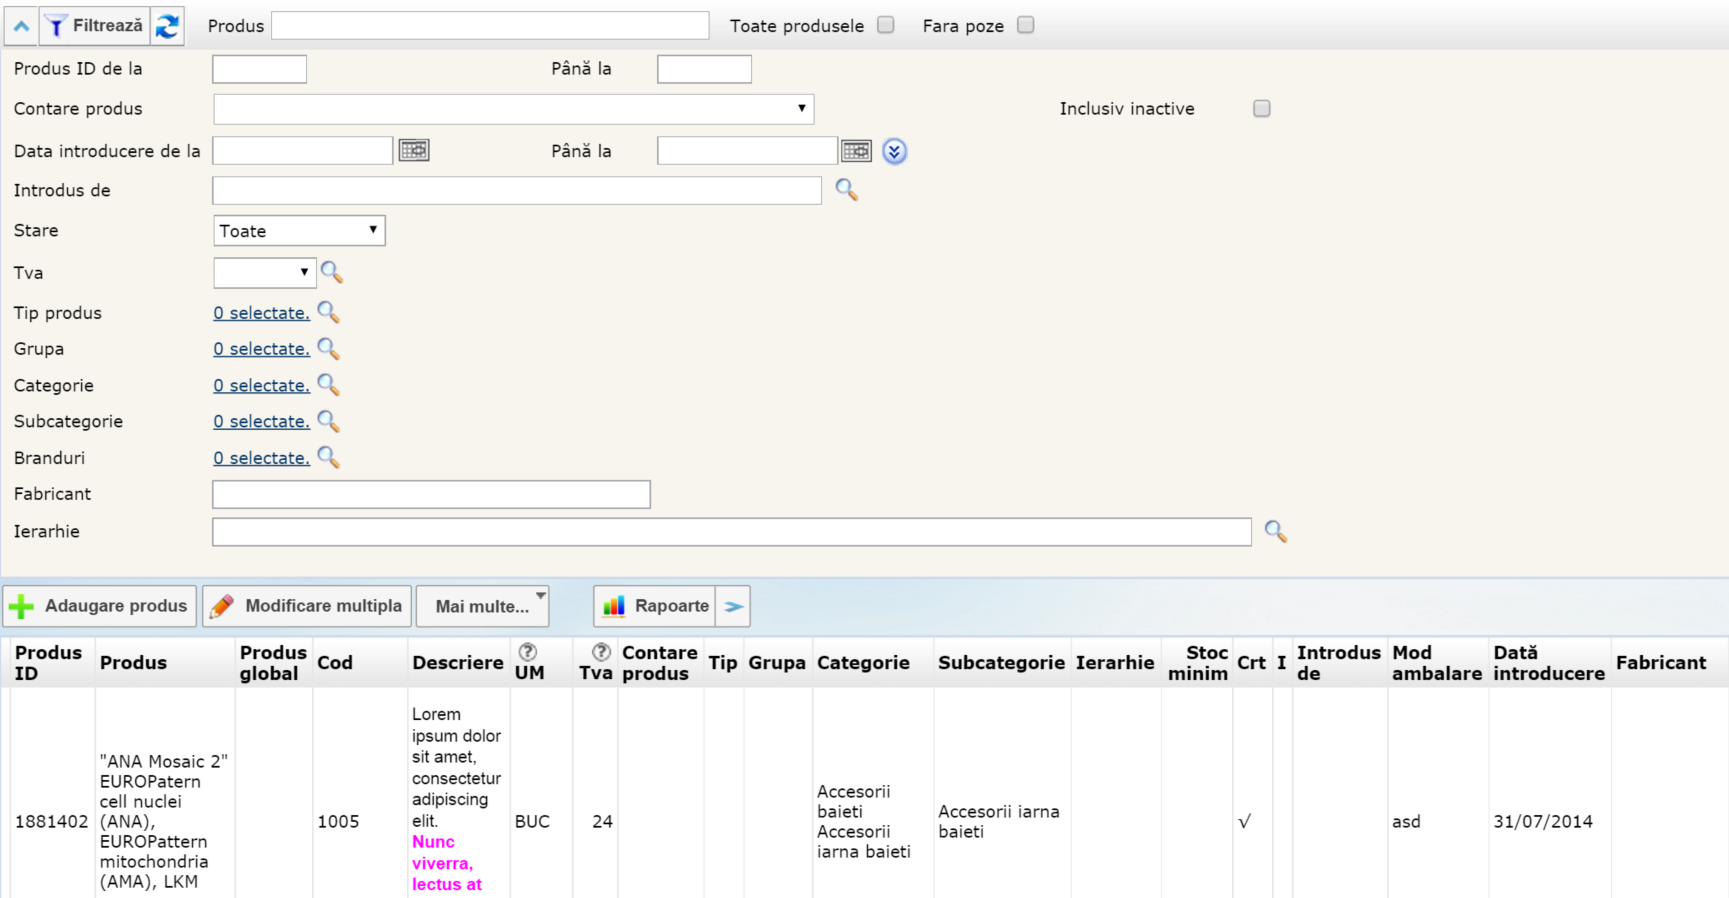Check the Inclusiv inactive checkbox
1729x898 pixels.
click(1262, 108)
